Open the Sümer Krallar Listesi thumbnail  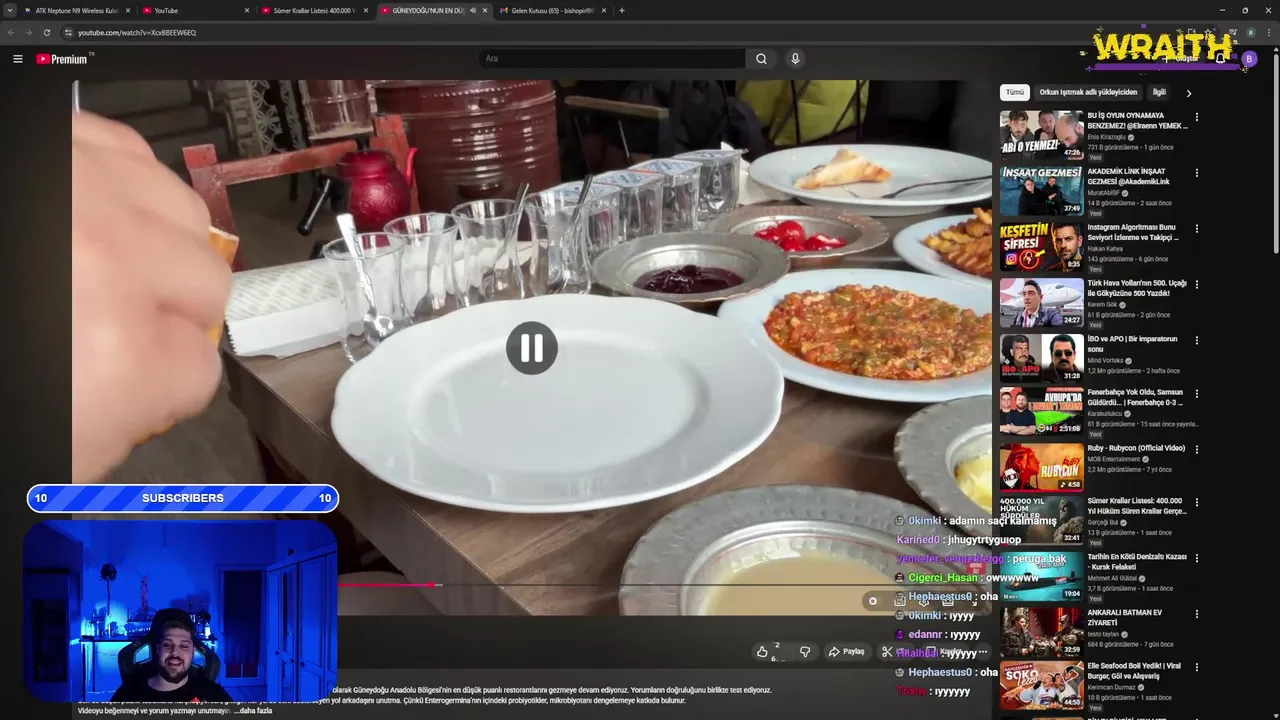click(x=1041, y=519)
